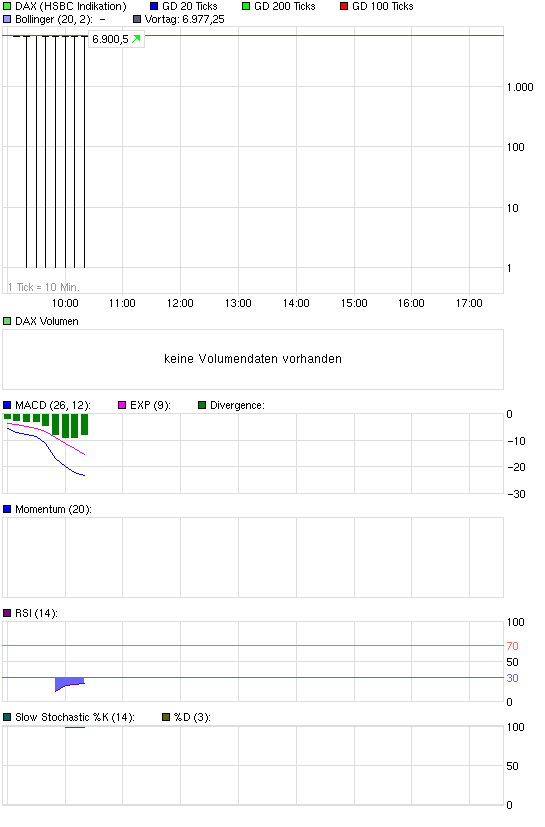Click the 14:00 time axis label

point(296,303)
